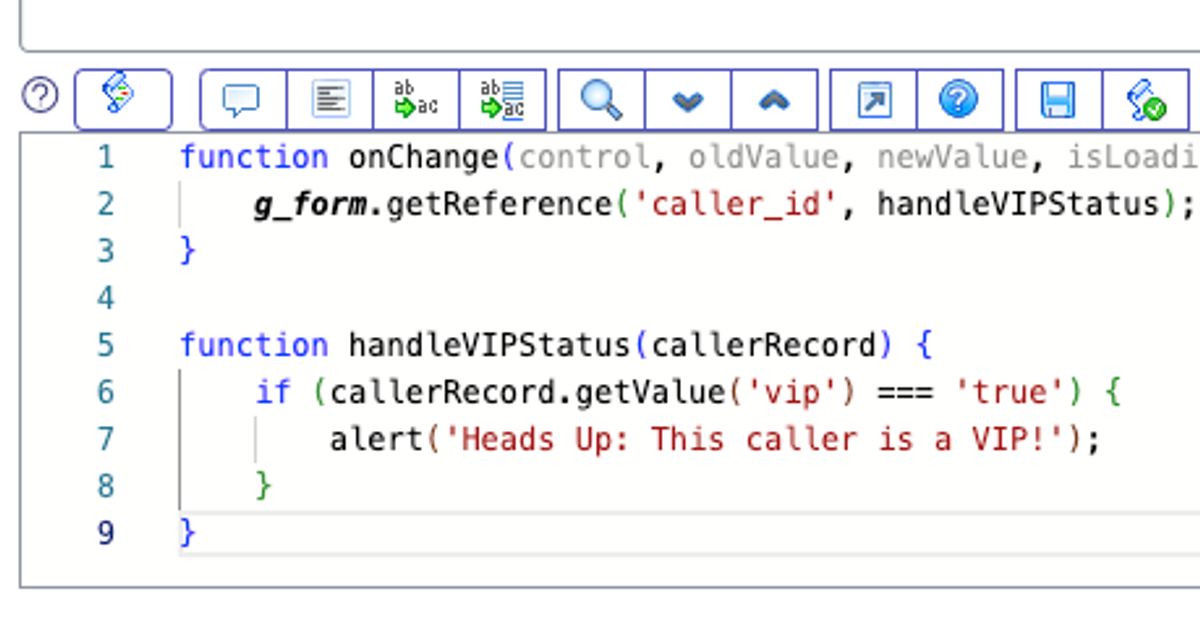This screenshot has width=1200, height=630.
Task: Save the script using the floppy disk icon
Action: tap(1059, 100)
